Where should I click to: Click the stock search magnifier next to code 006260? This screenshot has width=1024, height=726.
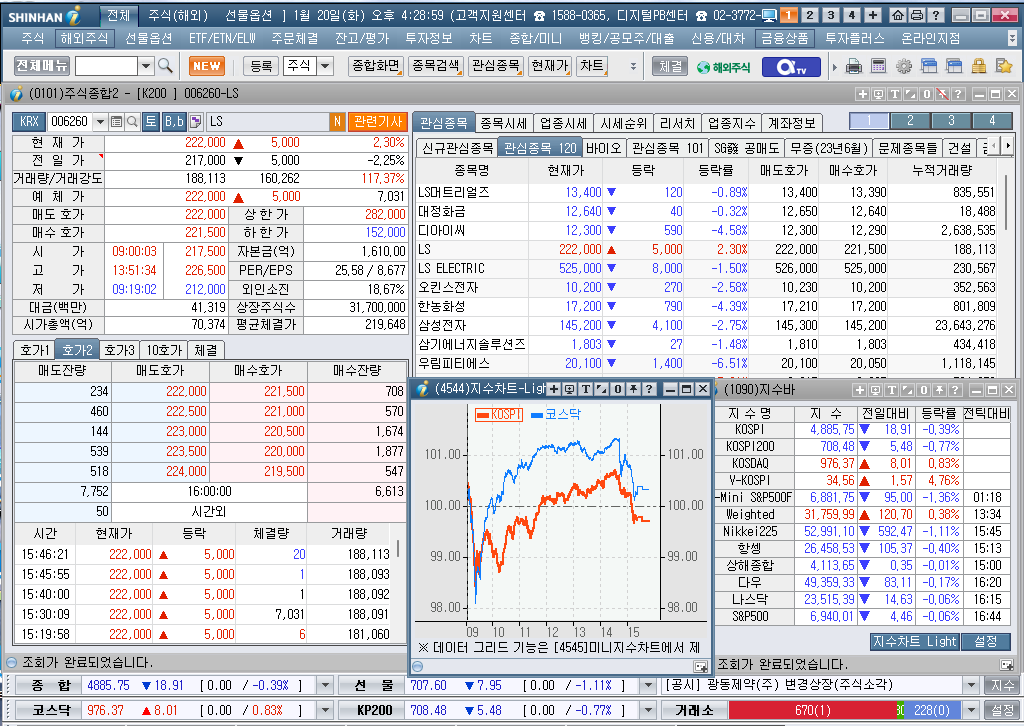(132, 121)
